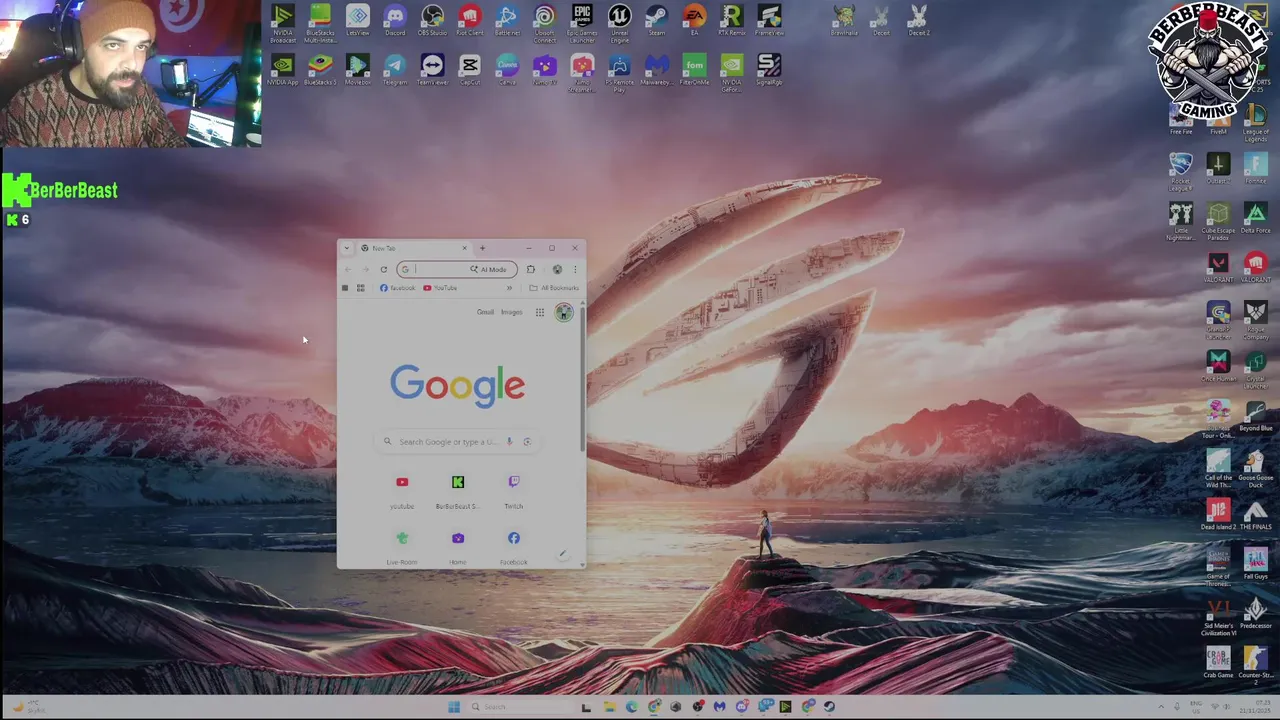Launch the Epic Games Launcher icon
This screenshot has height=720, width=1280.
click(x=582, y=22)
